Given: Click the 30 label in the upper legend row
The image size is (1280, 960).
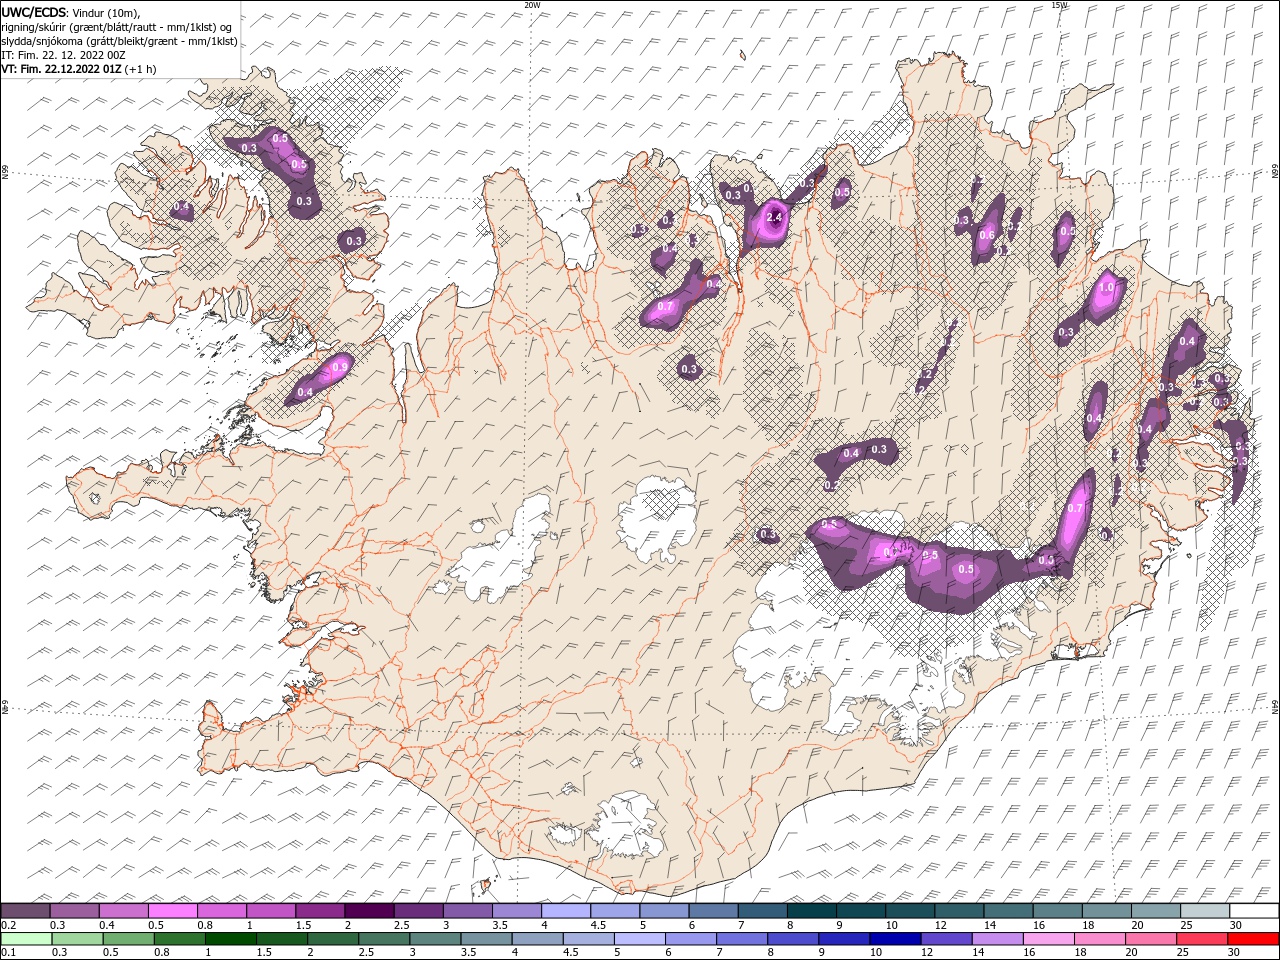Looking at the screenshot, I should [x=1235, y=925].
